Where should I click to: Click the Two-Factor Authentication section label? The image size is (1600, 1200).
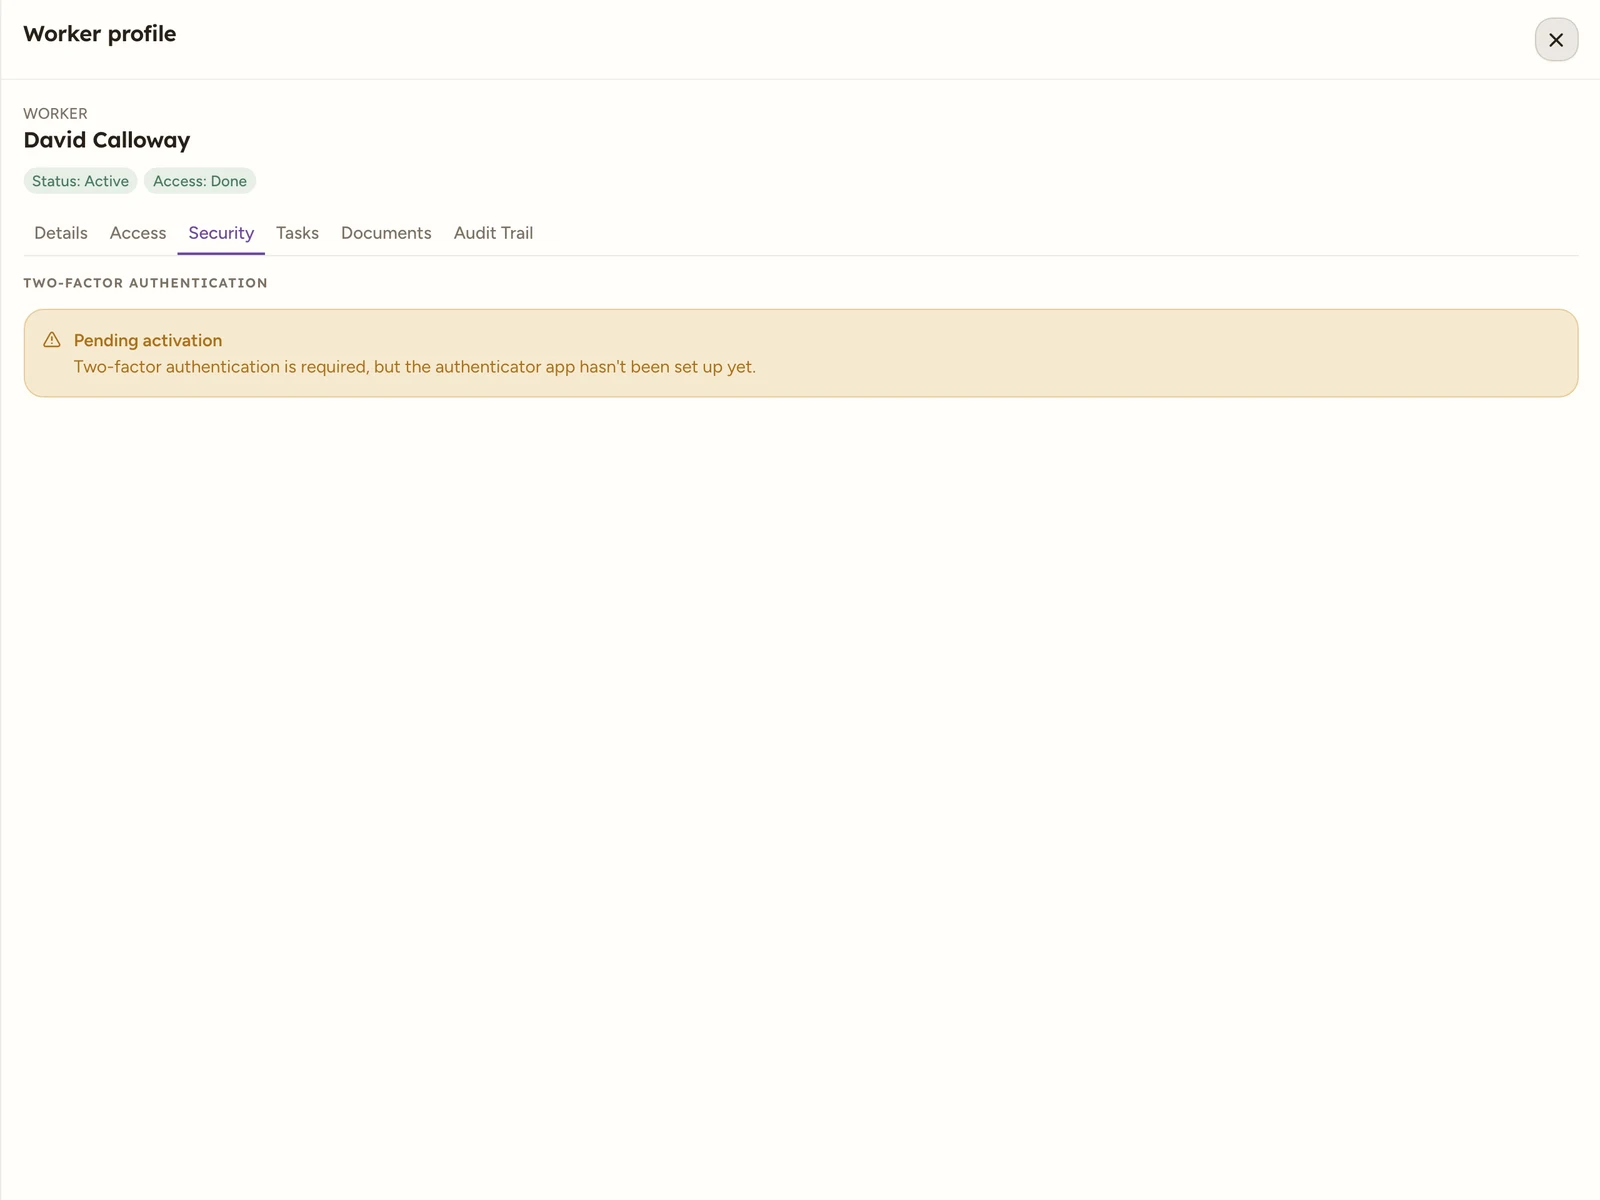point(145,283)
